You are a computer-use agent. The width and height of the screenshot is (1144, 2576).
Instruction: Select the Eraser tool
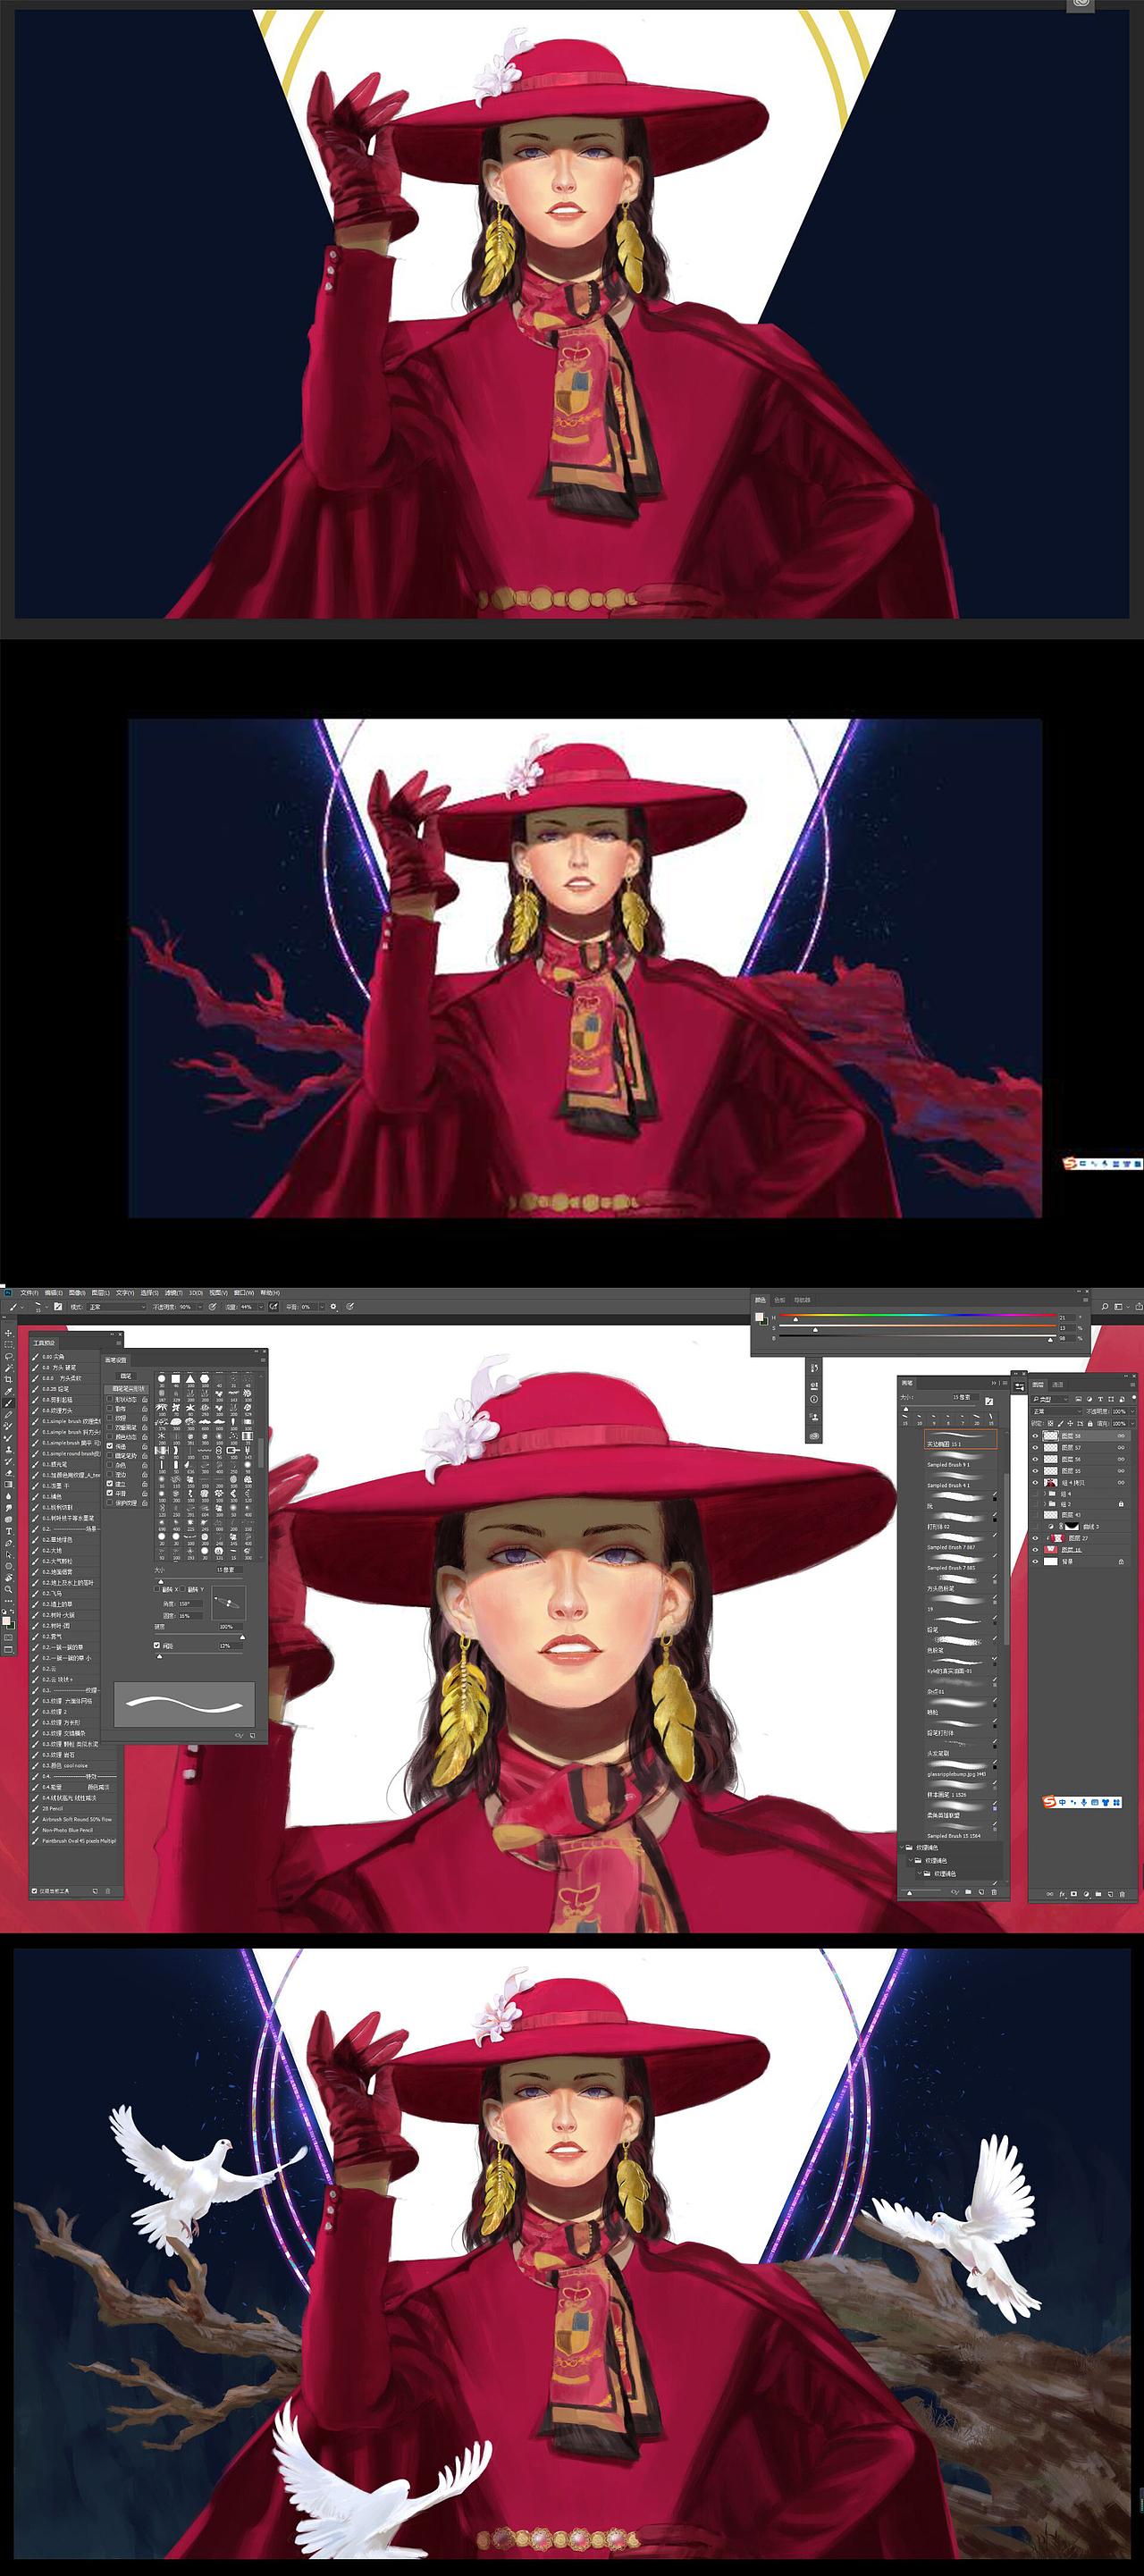click(x=8, y=1473)
